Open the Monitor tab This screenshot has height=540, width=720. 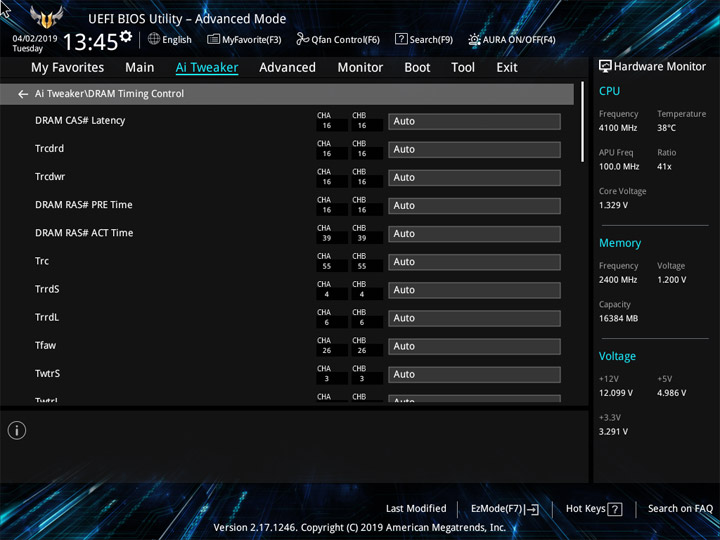[360, 68]
